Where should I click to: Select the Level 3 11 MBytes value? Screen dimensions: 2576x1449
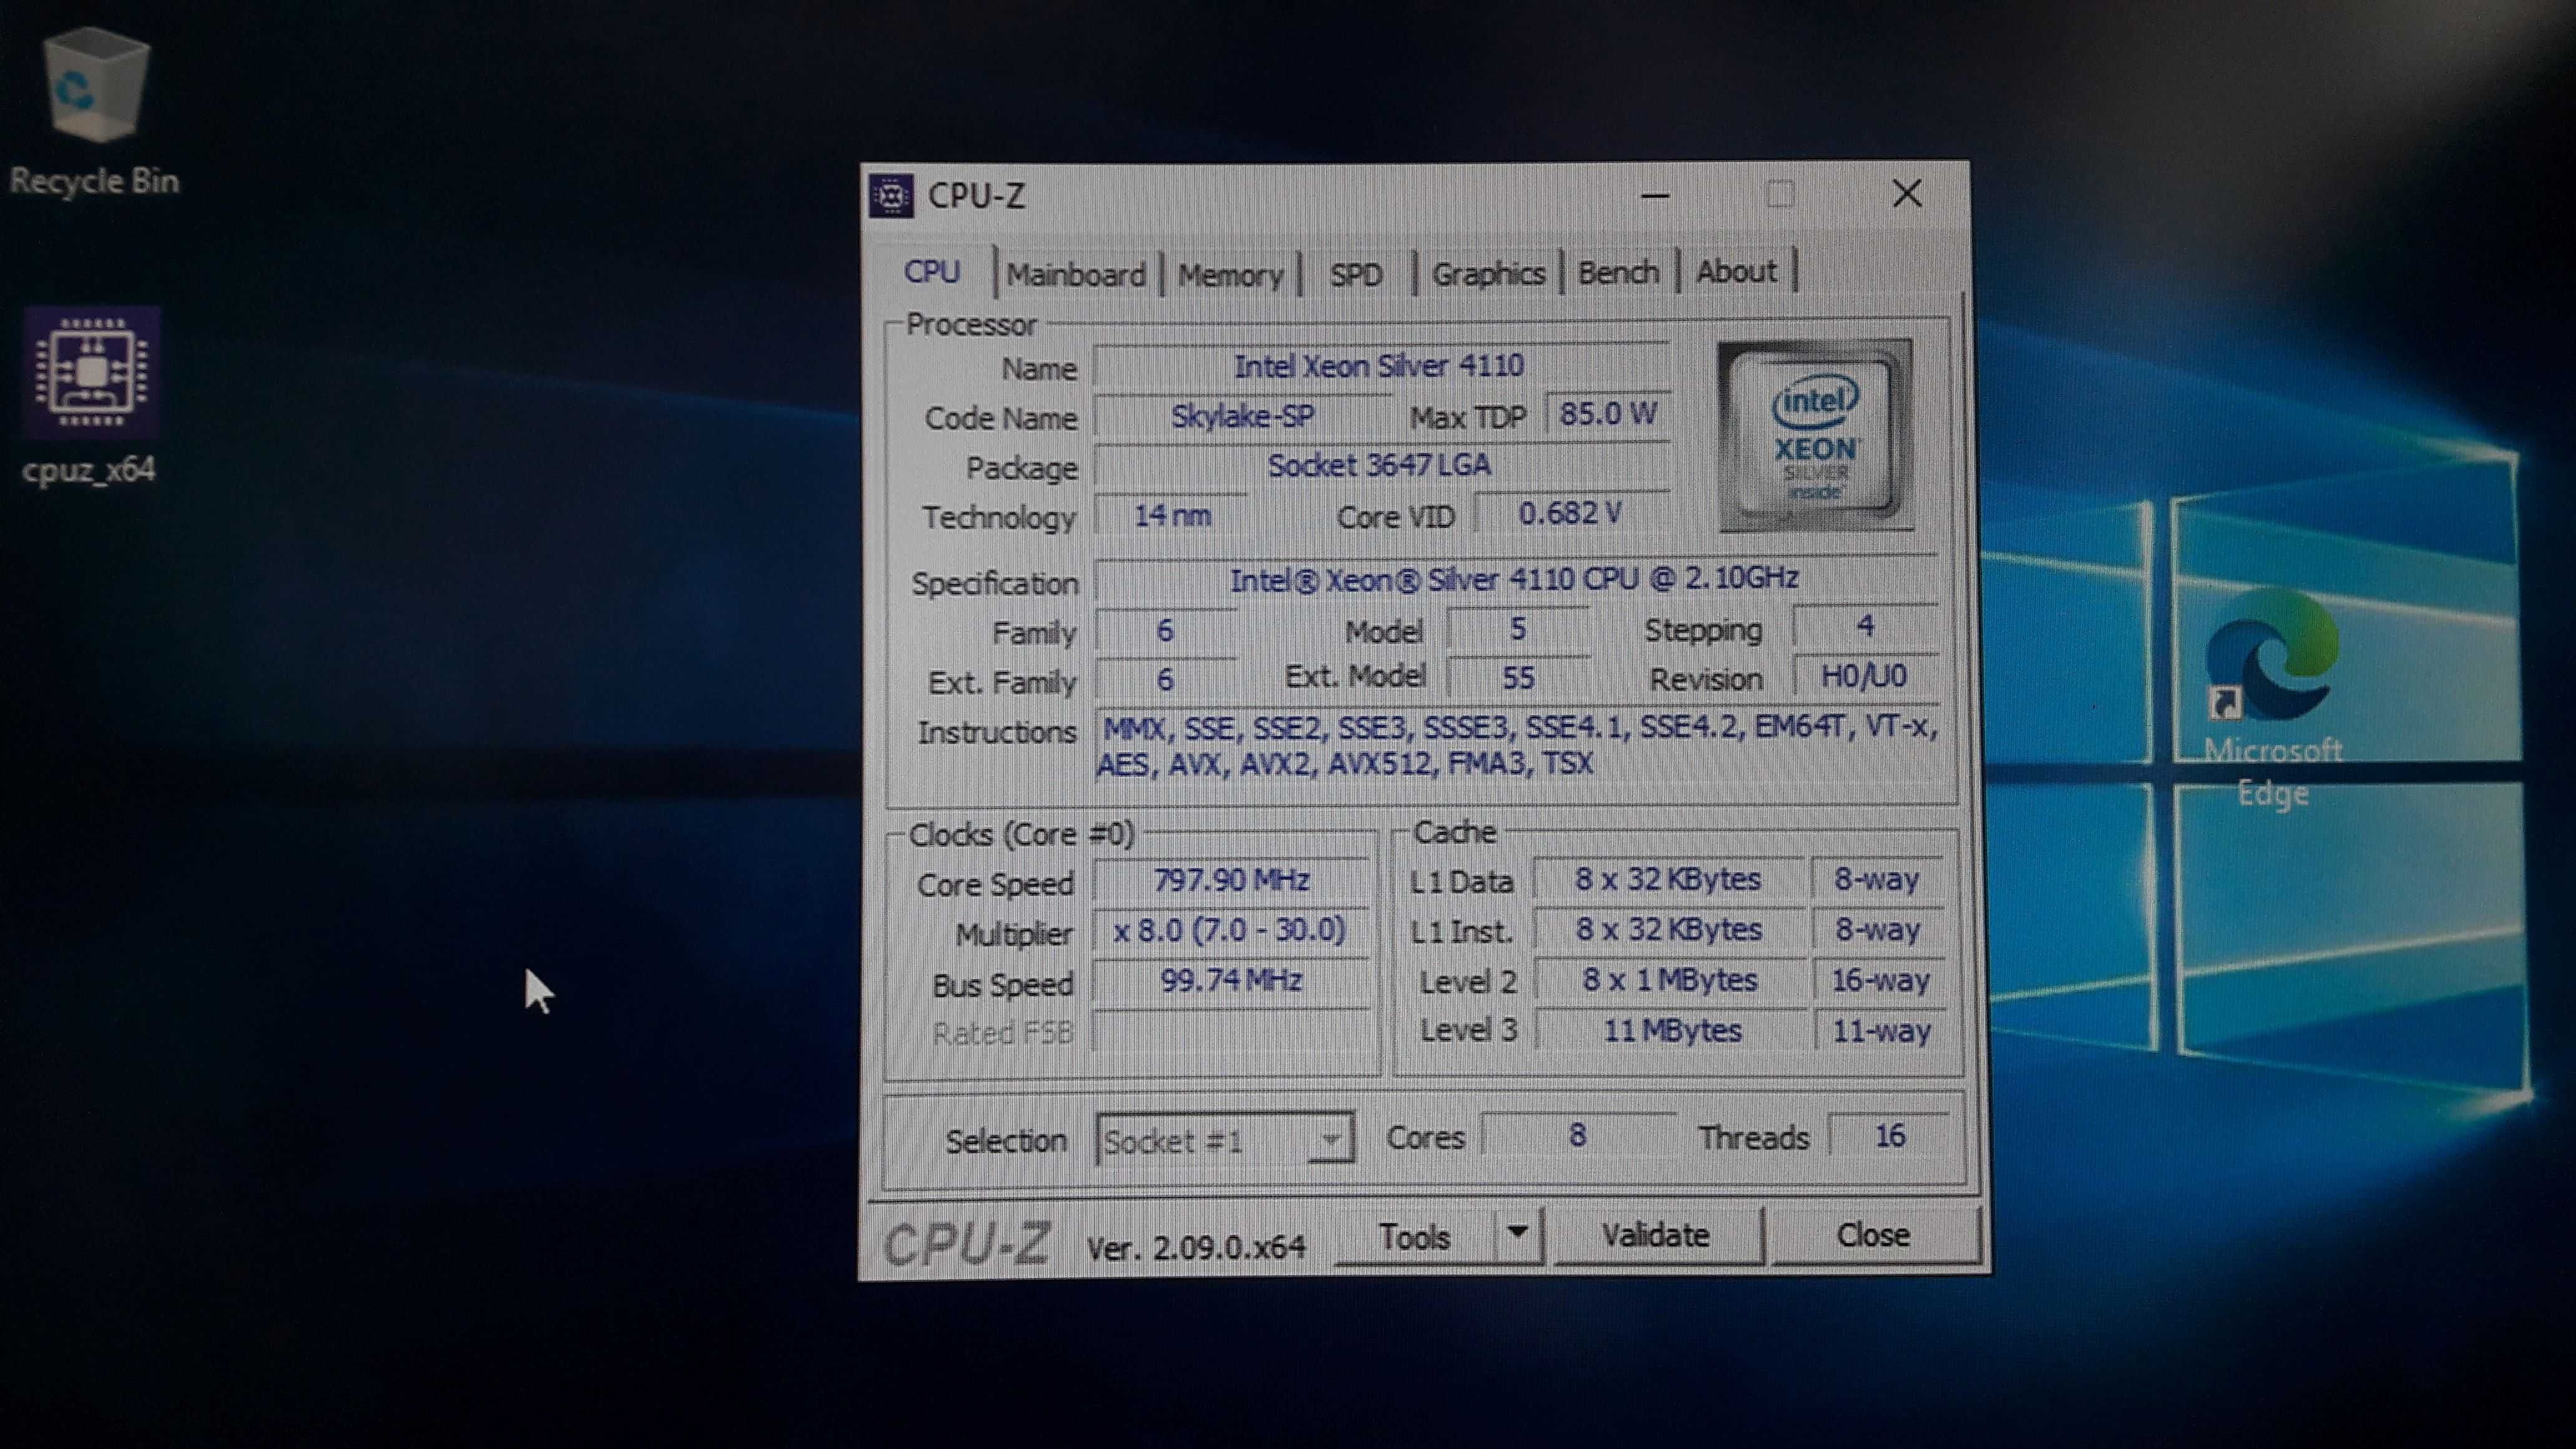pyautogui.click(x=1671, y=1030)
